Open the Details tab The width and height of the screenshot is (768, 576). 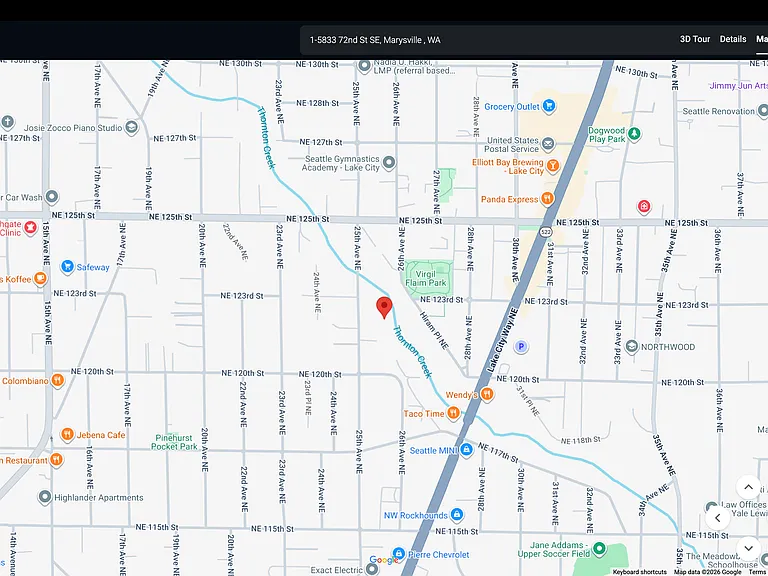[733, 39]
